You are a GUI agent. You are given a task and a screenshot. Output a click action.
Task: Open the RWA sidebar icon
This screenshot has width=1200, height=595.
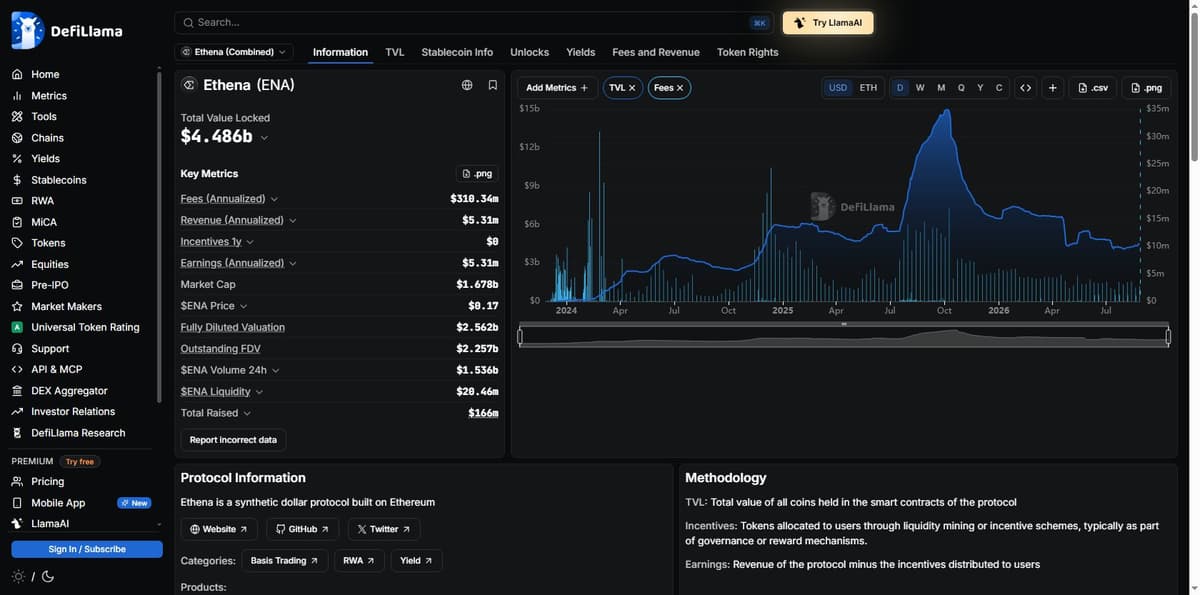17,201
